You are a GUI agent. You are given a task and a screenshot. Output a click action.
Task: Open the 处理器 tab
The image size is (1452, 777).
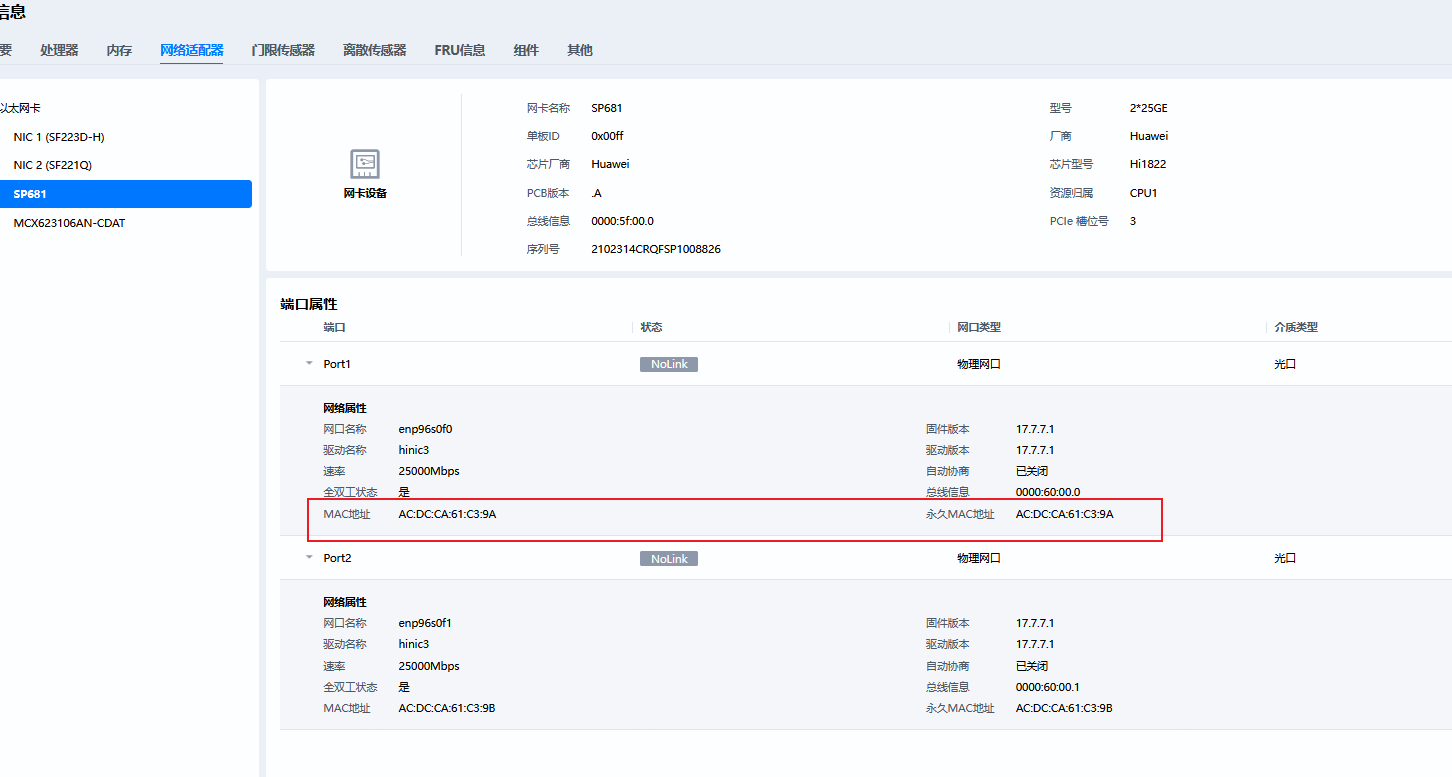pyautogui.click(x=59, y=50)
